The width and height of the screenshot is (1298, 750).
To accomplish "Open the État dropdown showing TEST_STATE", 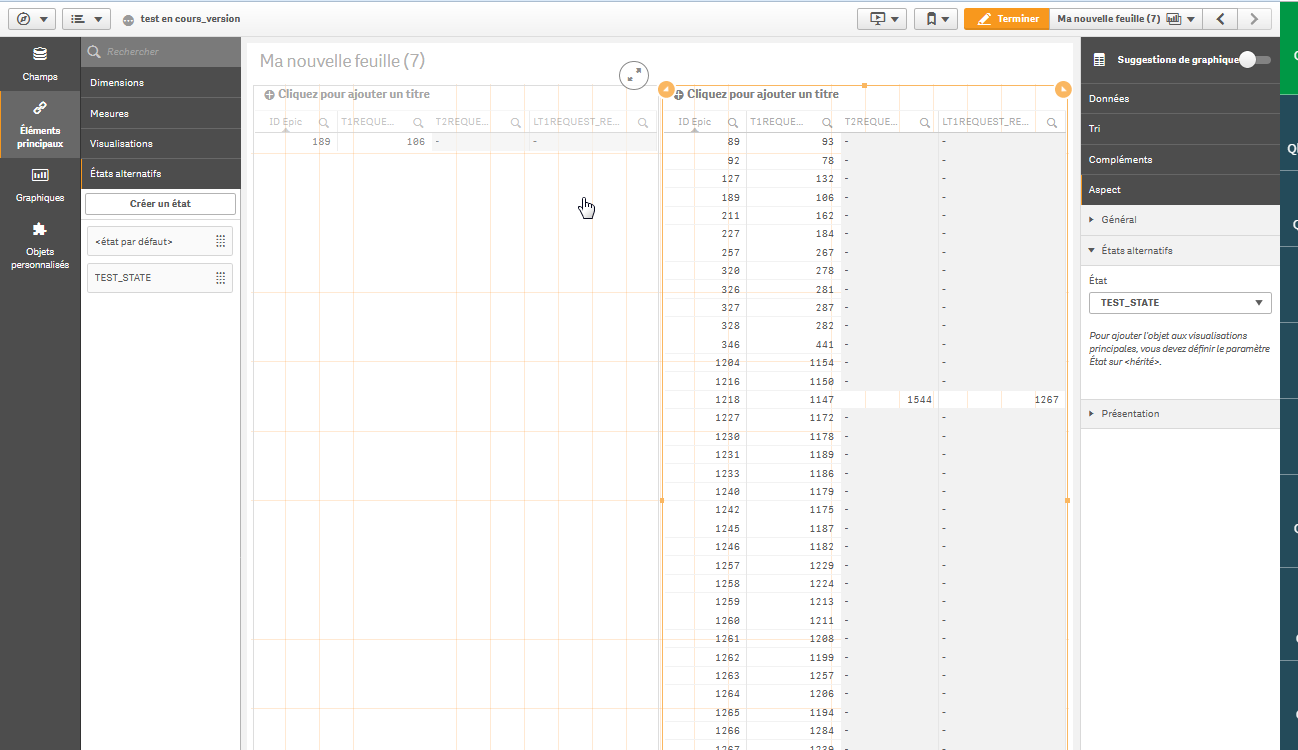I will 1180,302.
